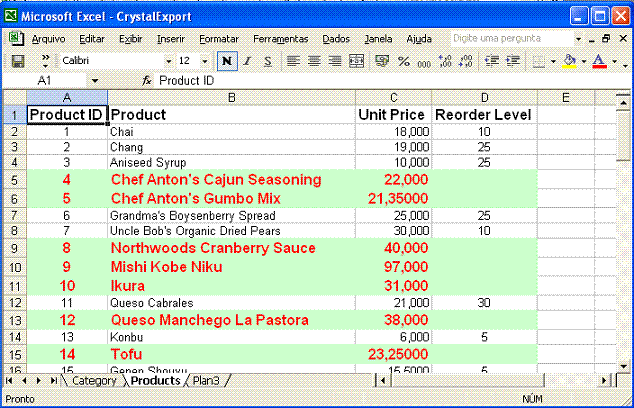
Task: Decrease decimal places
Action: click(465, 61)
